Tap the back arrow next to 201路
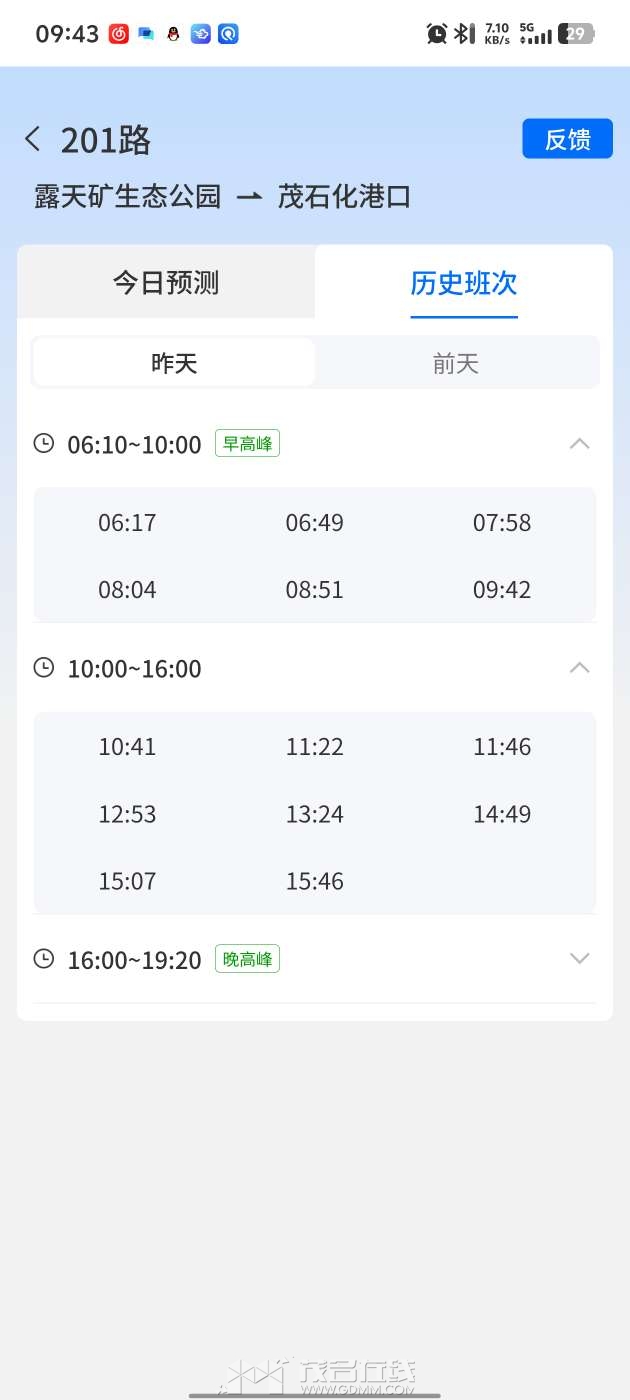 33,139
